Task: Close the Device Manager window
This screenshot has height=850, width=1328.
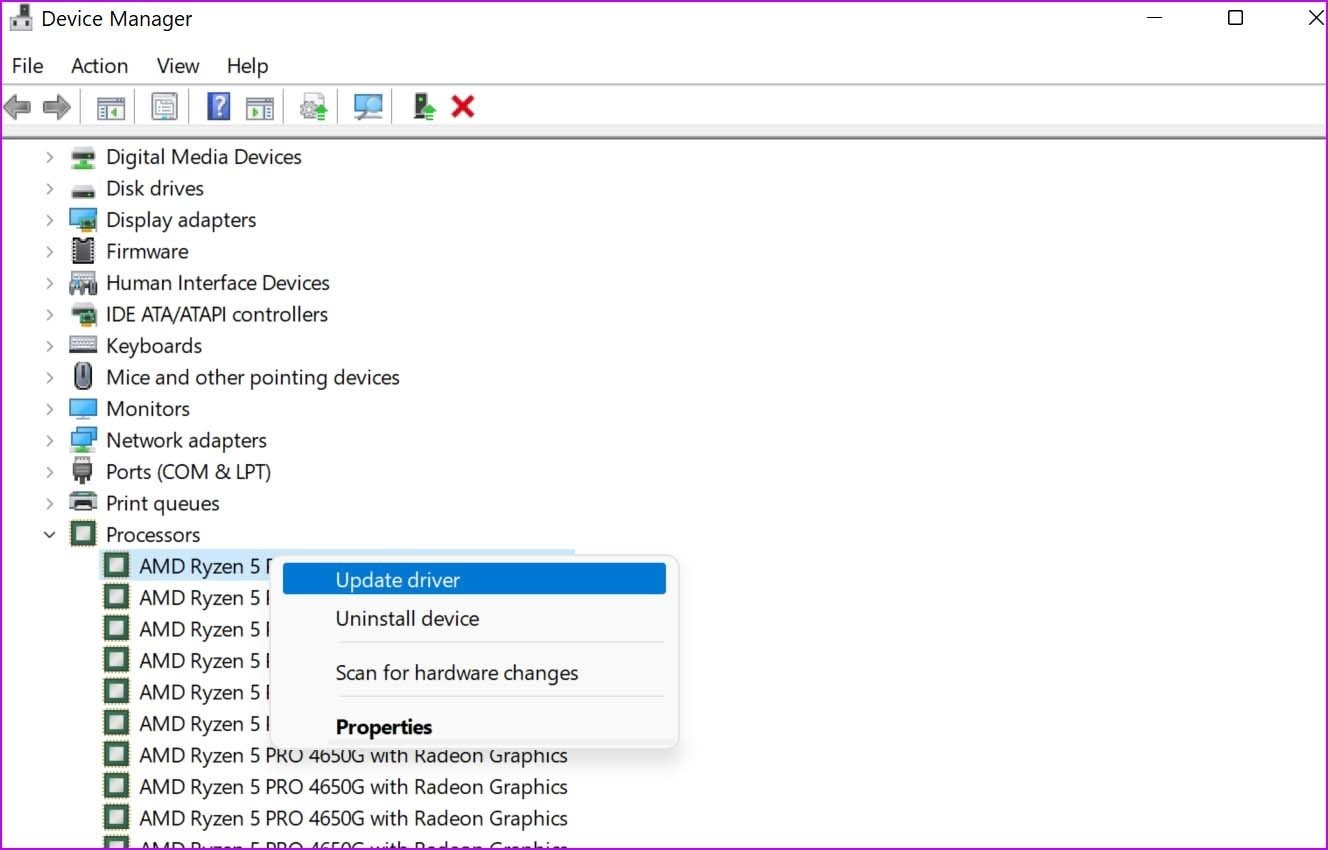Action: (x=1316, y=18)
